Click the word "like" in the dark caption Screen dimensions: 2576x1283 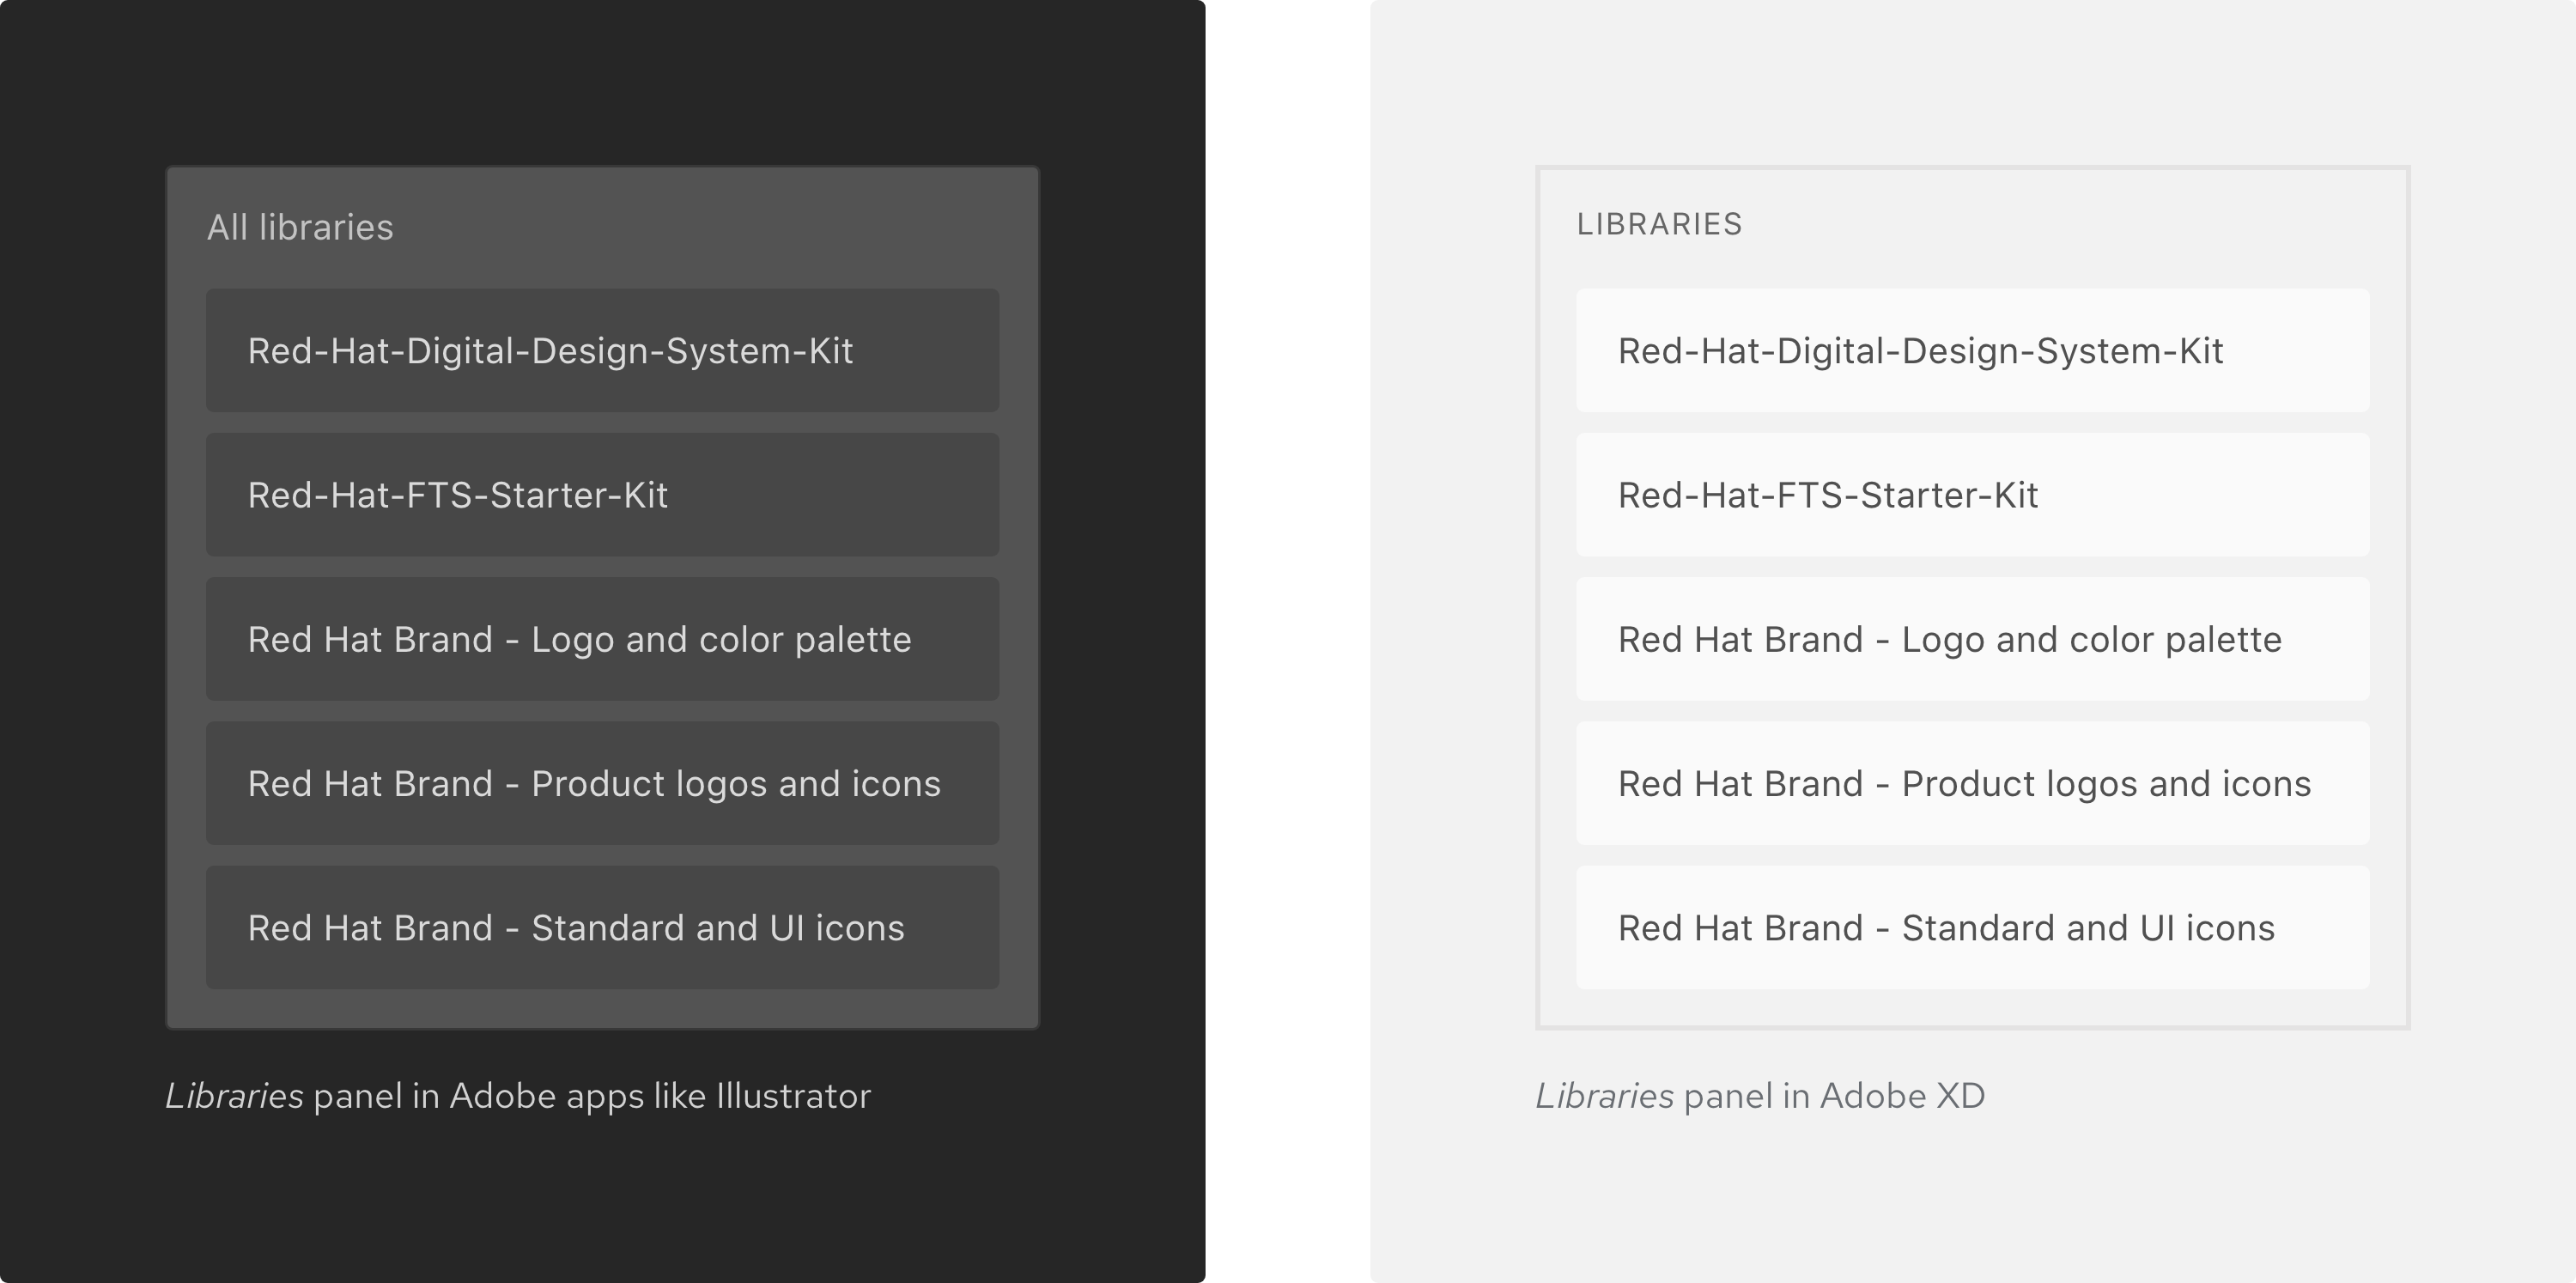679,1096
